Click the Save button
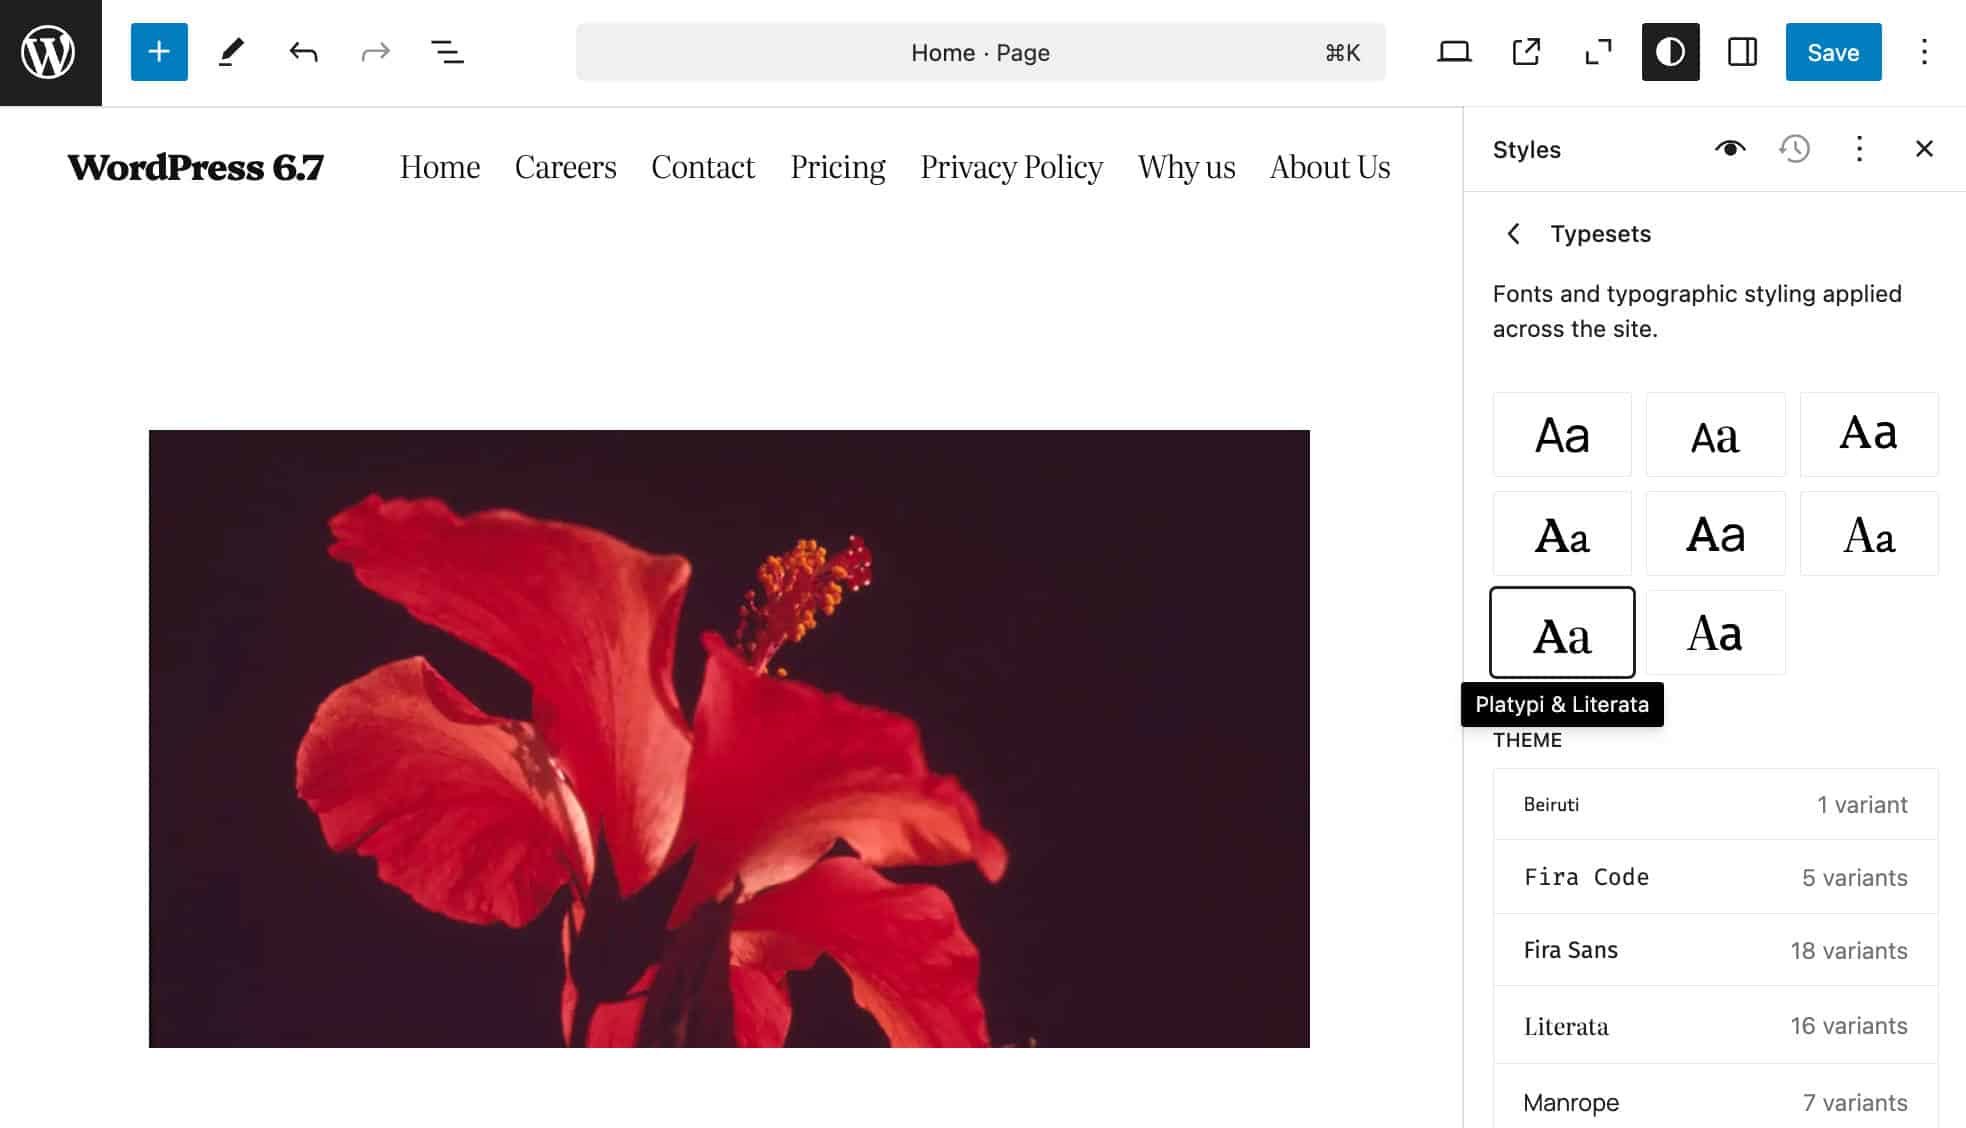Screen dimensions: 1966x1128 (1832, 51)
